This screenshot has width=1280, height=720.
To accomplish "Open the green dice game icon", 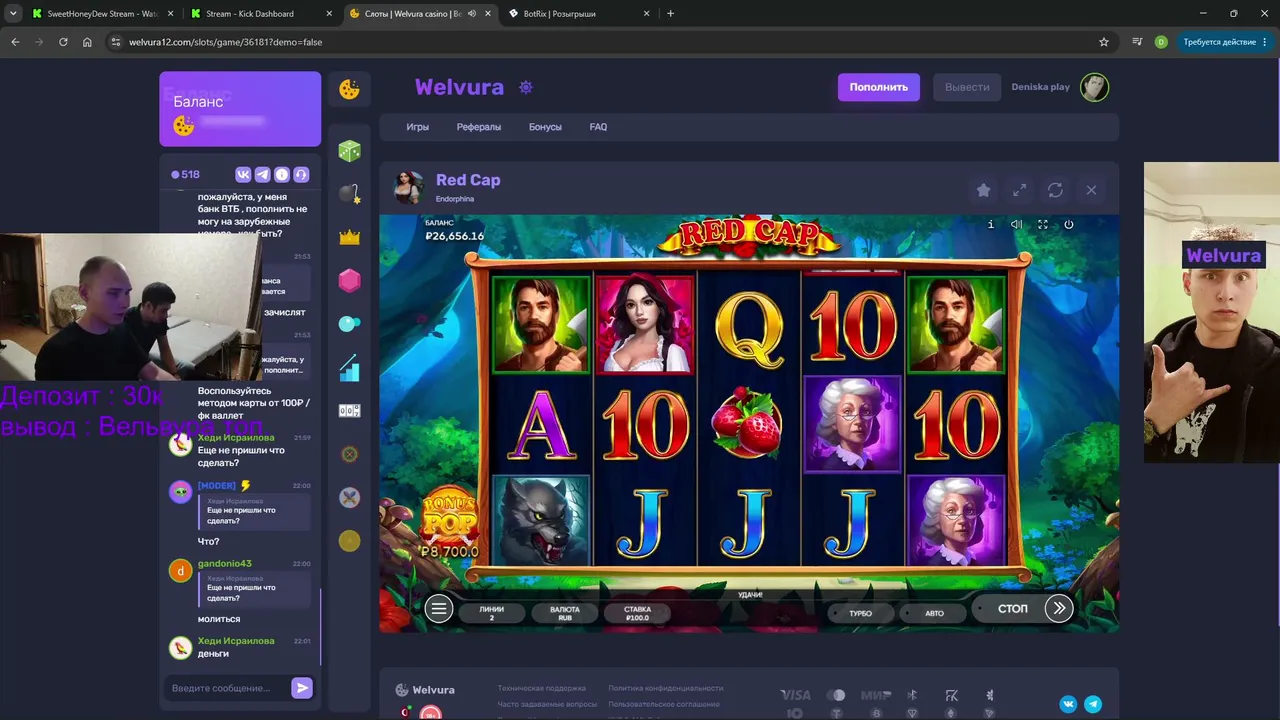I will tap(349, 151).
